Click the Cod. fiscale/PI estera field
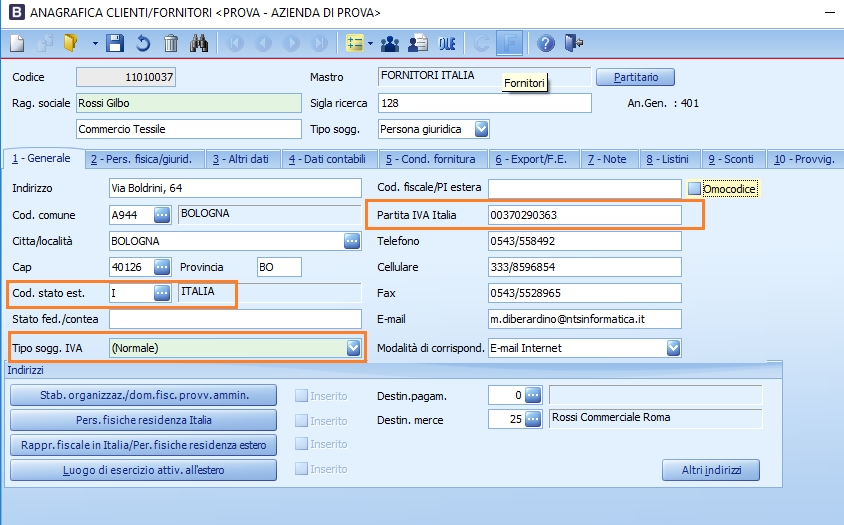 click(585, 188)
